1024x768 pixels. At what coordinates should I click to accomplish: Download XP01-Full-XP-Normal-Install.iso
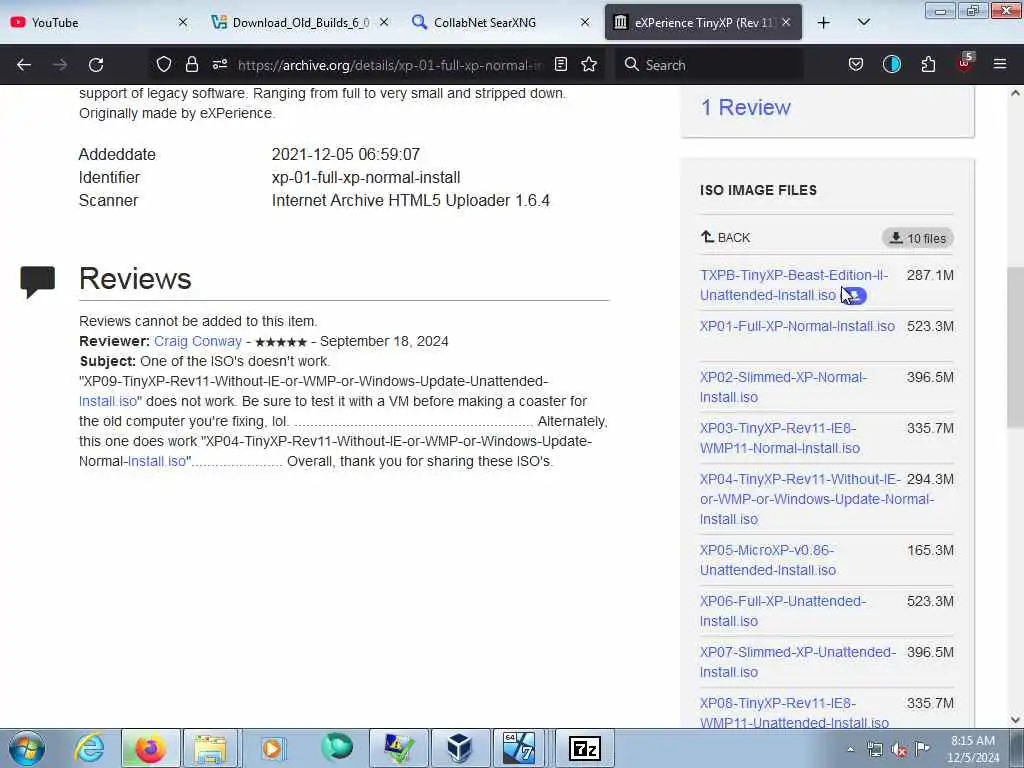(x=797, y=326)
